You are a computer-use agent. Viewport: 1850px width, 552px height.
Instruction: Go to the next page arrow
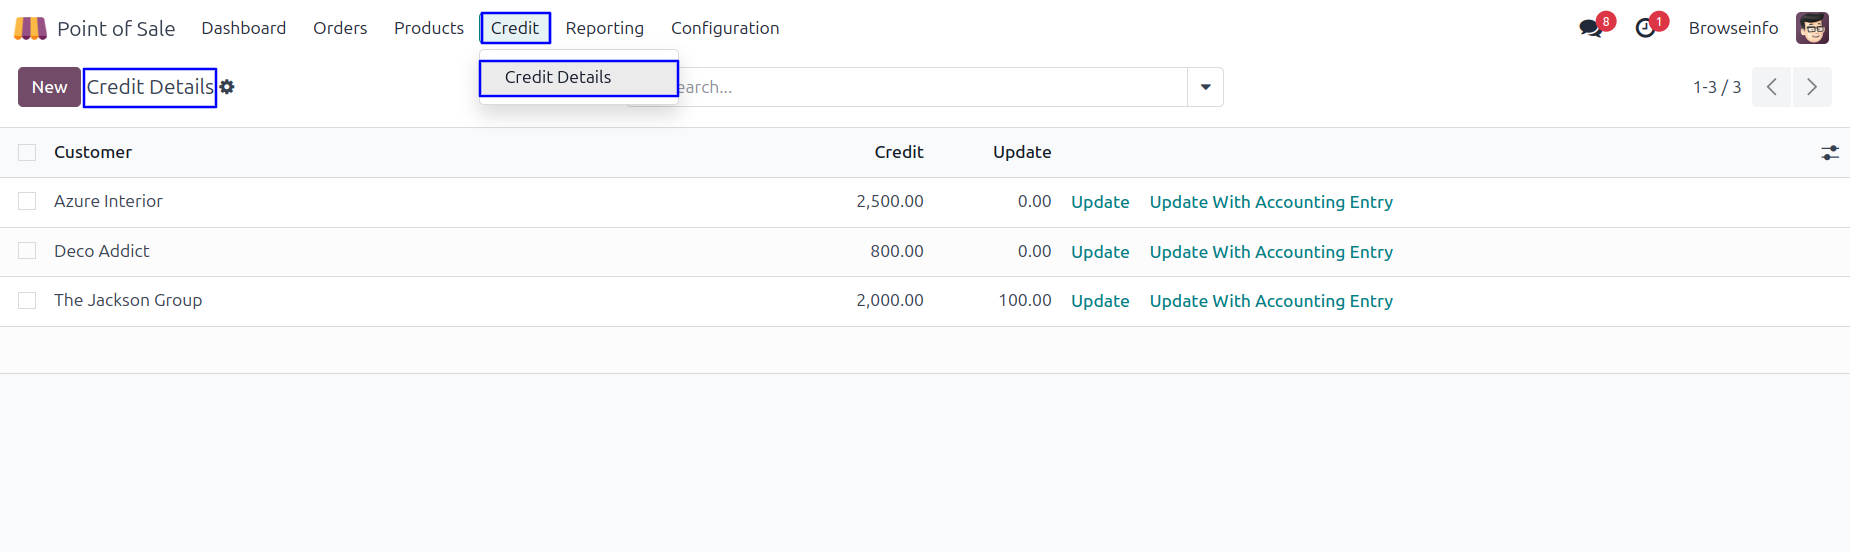pyautogui.click(x=1812, y=87)
